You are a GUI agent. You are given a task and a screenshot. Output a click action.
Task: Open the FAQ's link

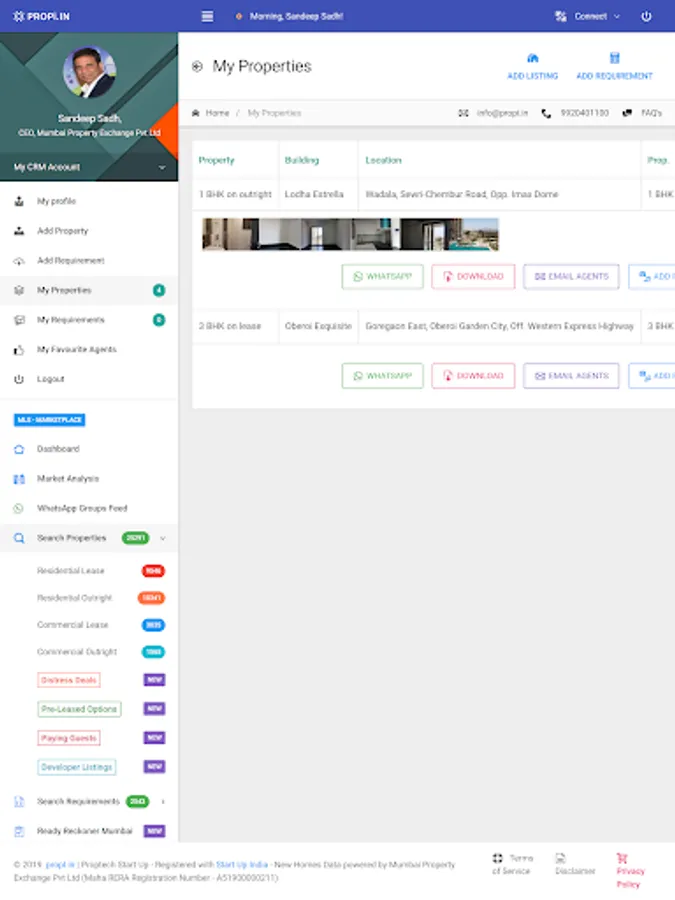point(651,113)
